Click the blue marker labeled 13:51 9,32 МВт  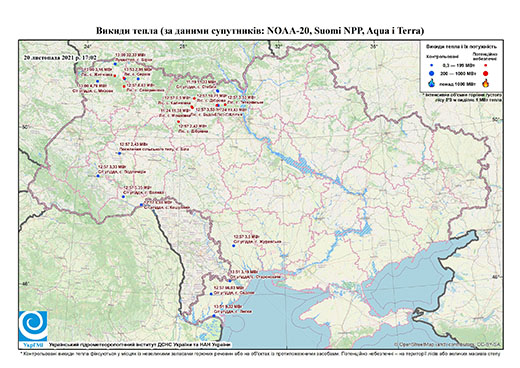[214, 316]
